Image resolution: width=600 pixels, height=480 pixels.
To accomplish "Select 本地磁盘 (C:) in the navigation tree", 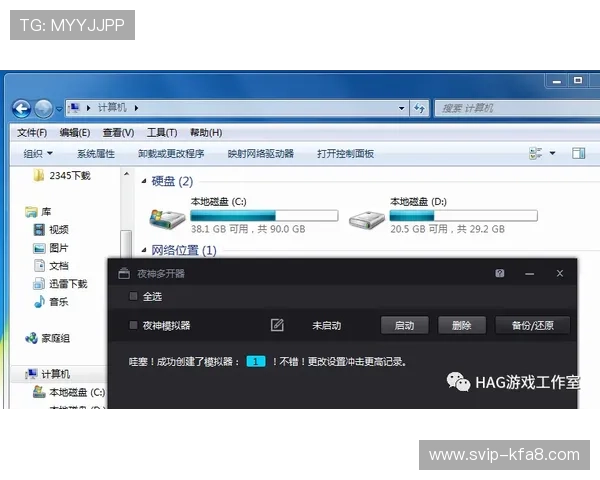I will click(69, 392).
